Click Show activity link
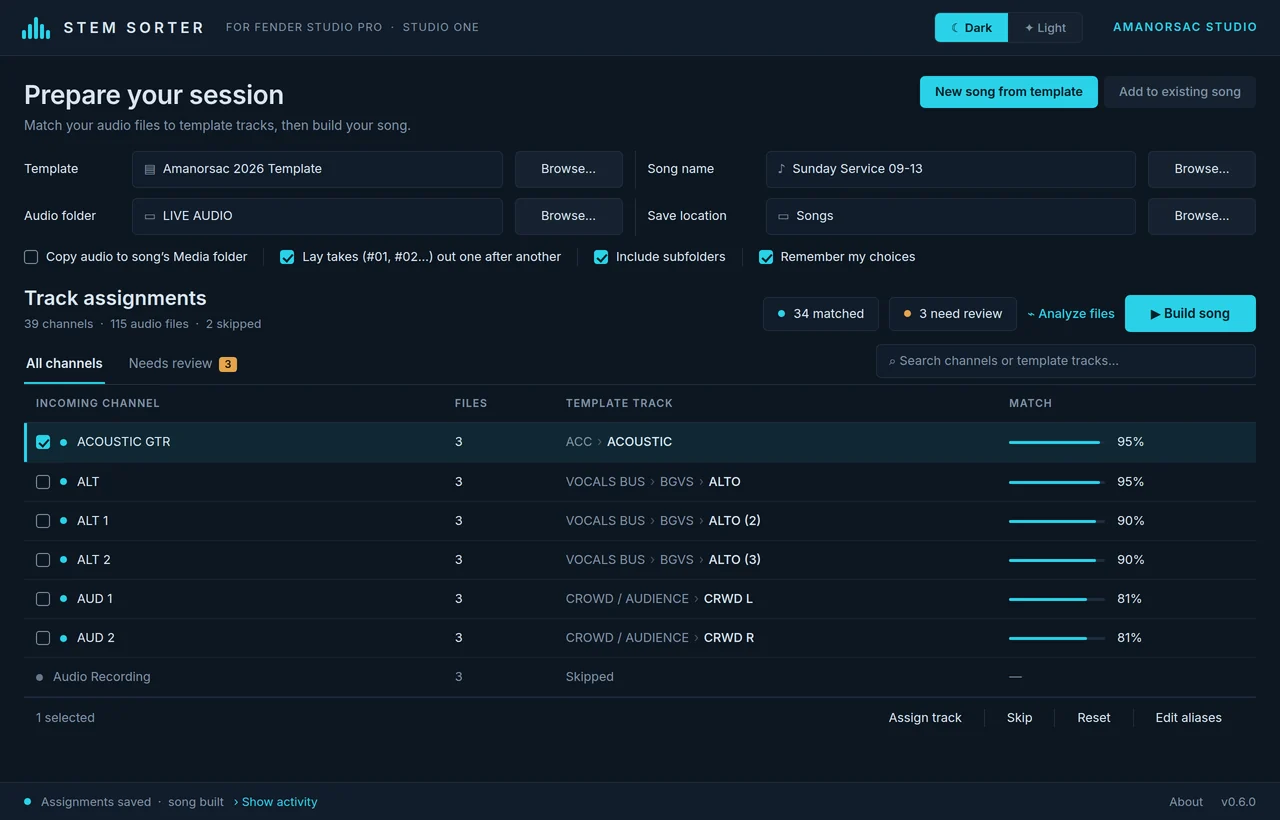The width and height of the screenshot is (1280, 820). pyautogui.click(x=276, y=802)
